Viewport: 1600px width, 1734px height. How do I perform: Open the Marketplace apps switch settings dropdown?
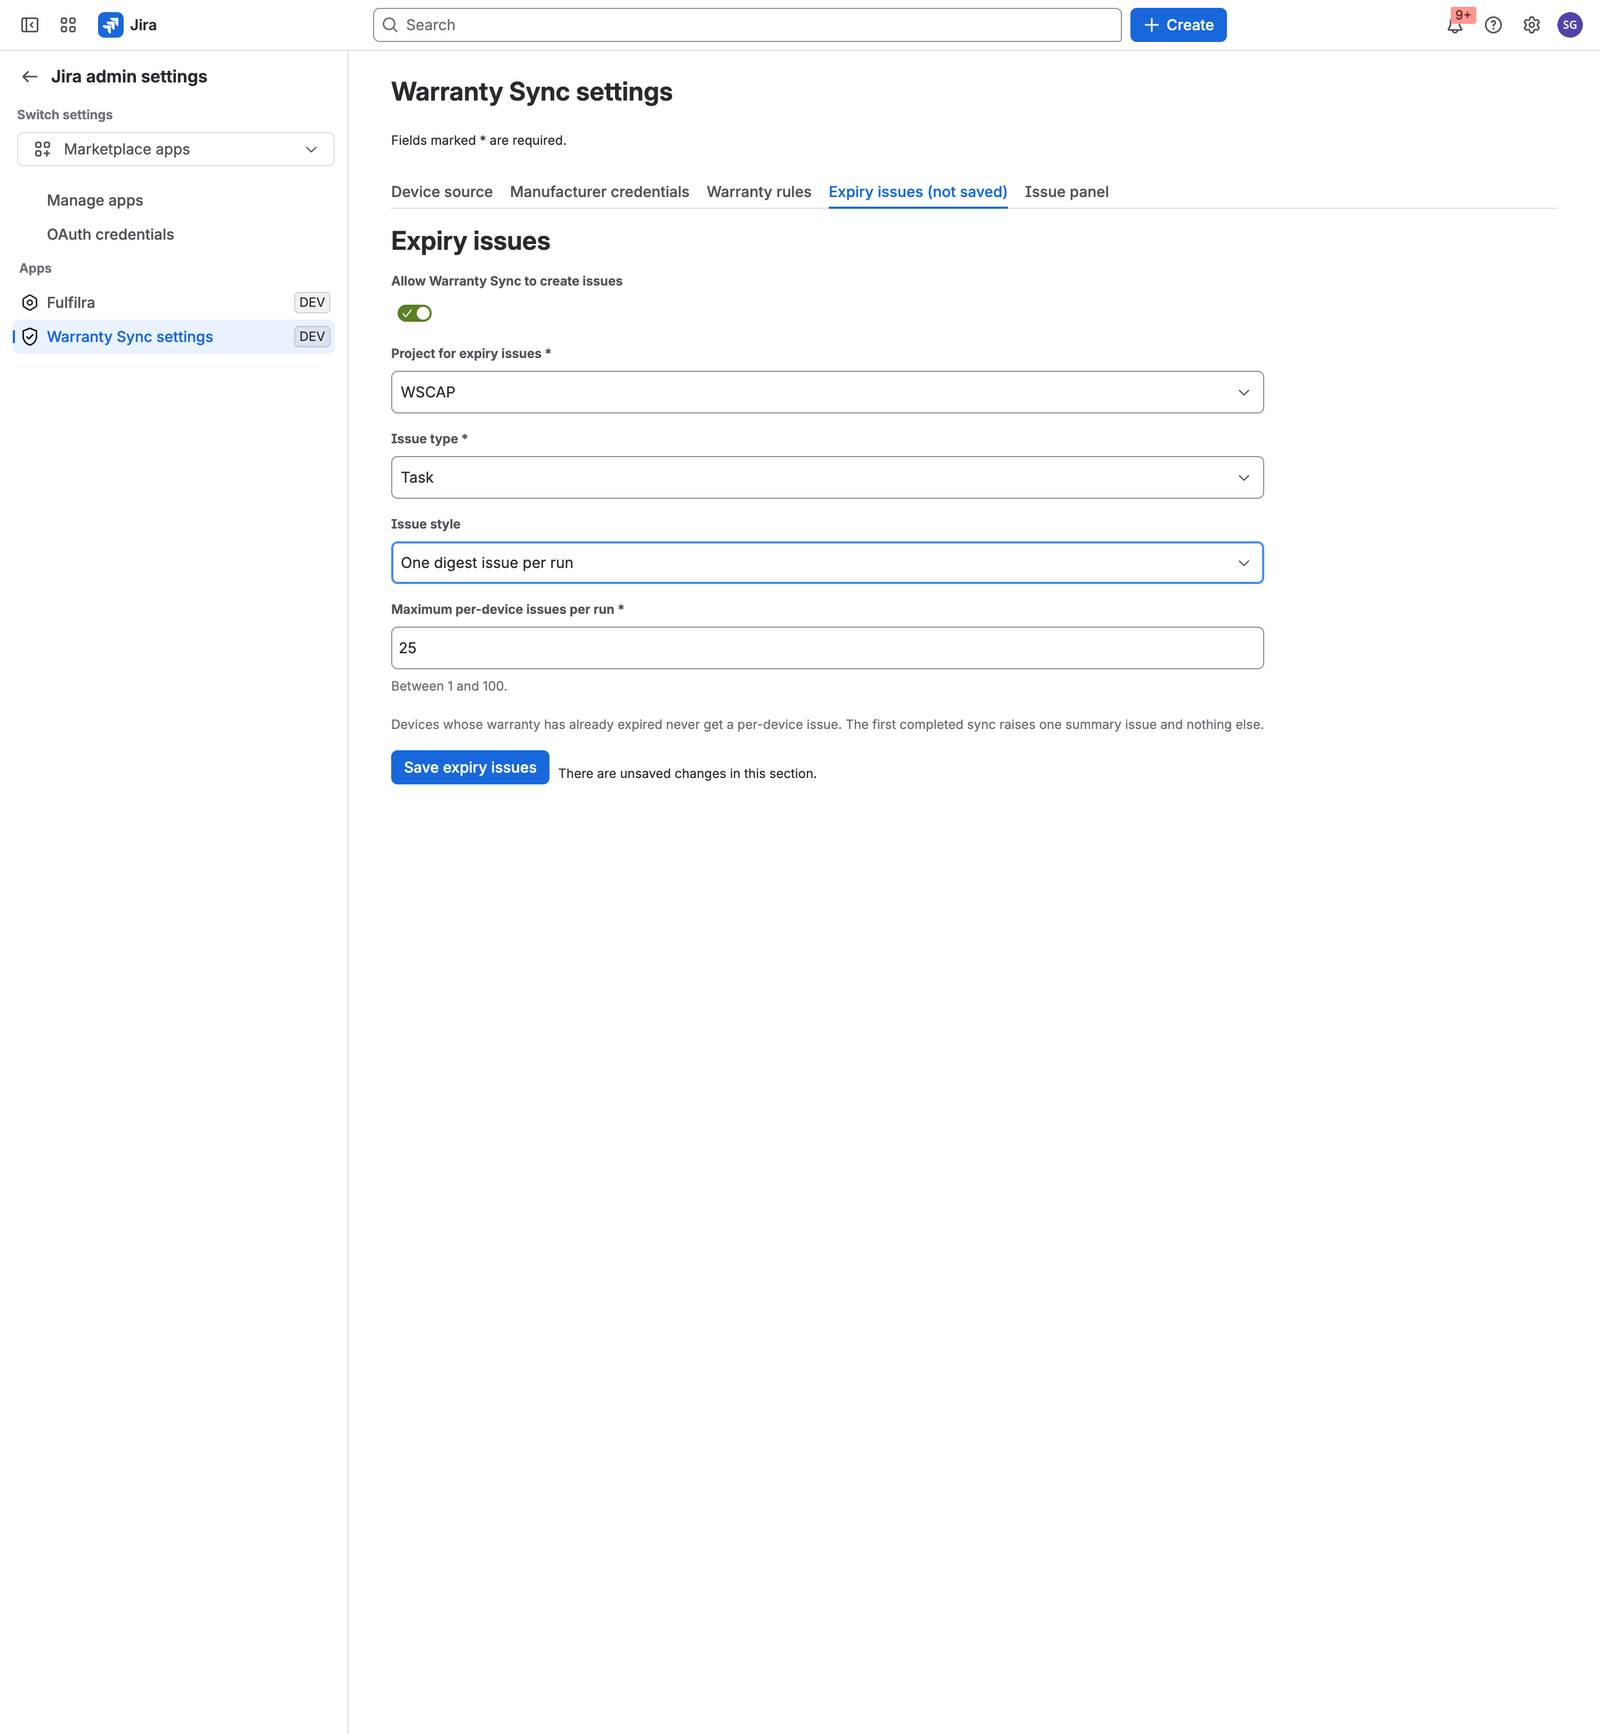pyautogui.click(x=176, y=149)
